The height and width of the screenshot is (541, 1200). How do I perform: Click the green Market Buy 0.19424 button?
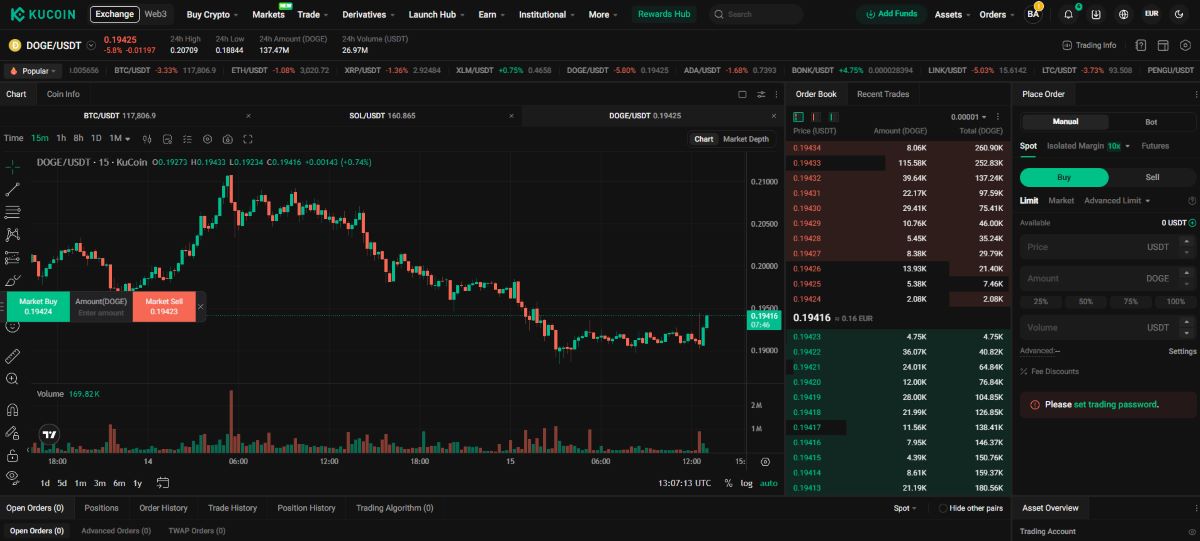pyautogui.click(x=38, y=307)
